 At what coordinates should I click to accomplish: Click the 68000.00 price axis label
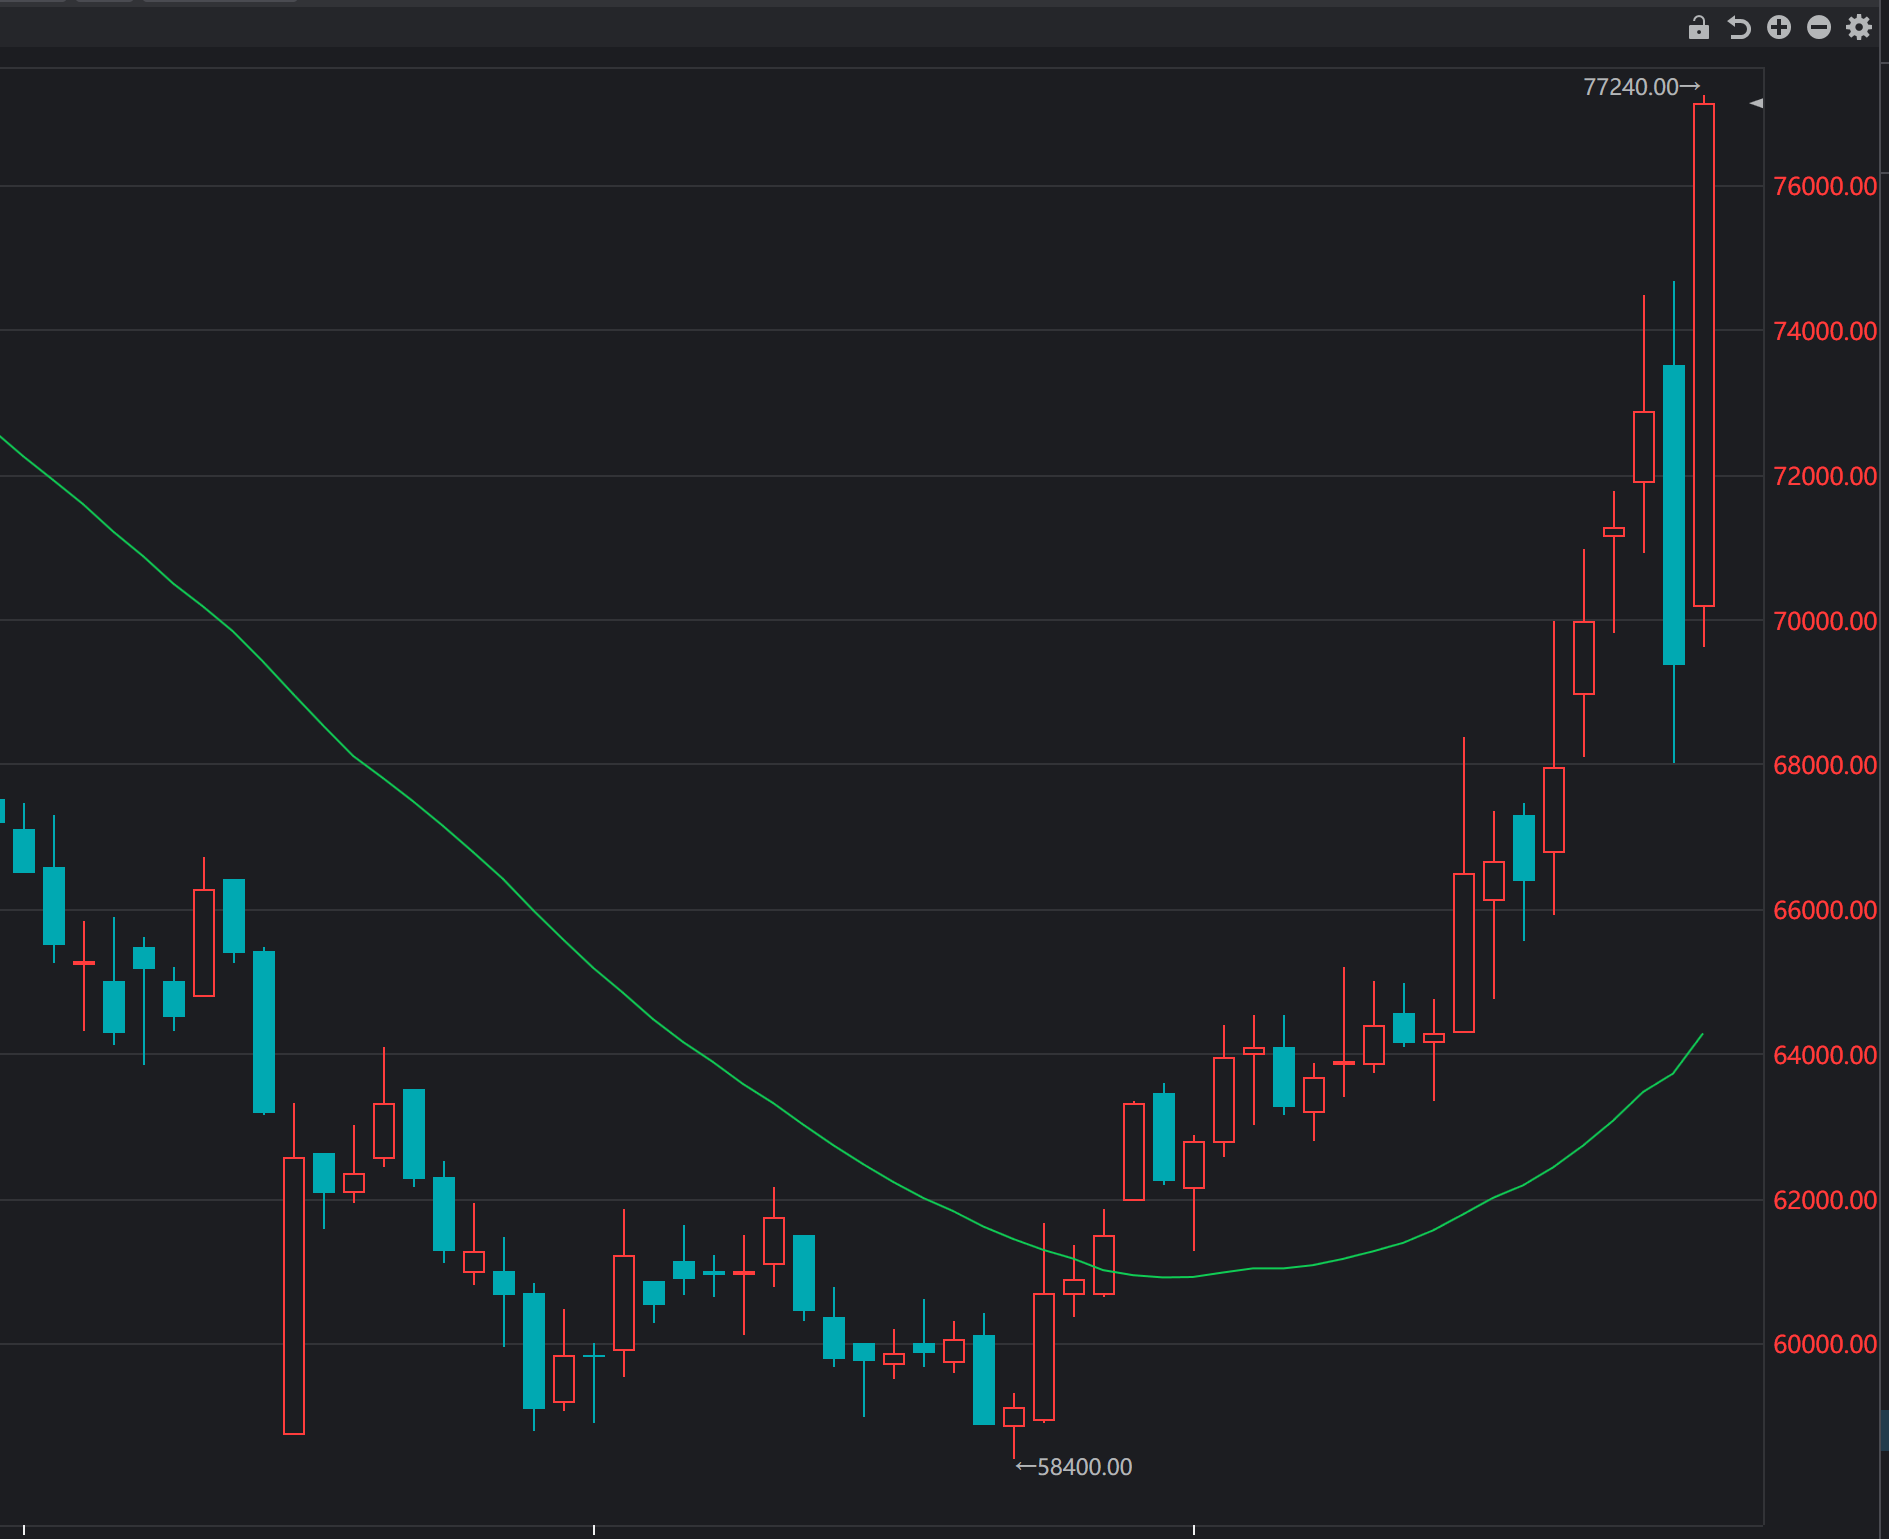(x=1825, y=765)
